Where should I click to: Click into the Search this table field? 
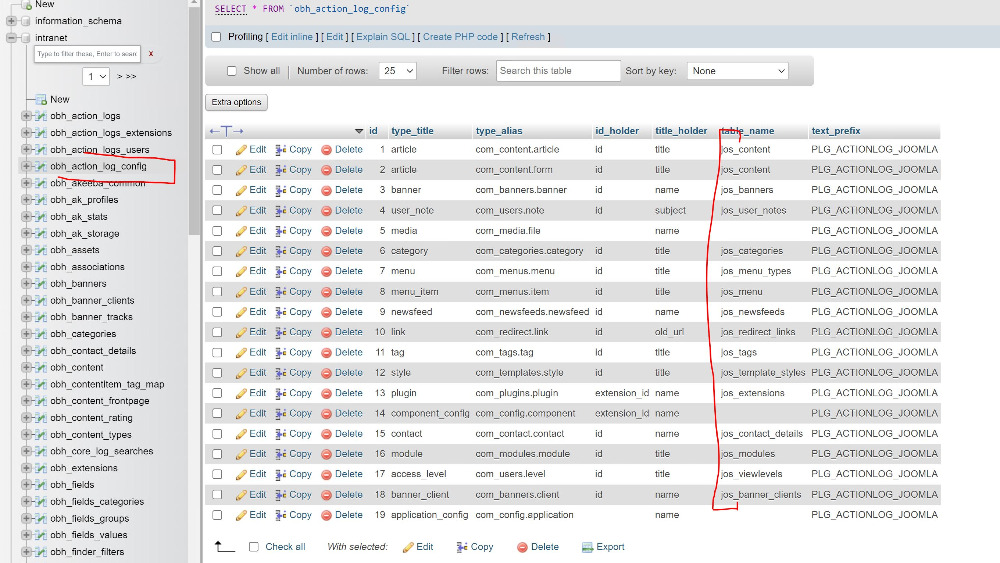point(558,71)
